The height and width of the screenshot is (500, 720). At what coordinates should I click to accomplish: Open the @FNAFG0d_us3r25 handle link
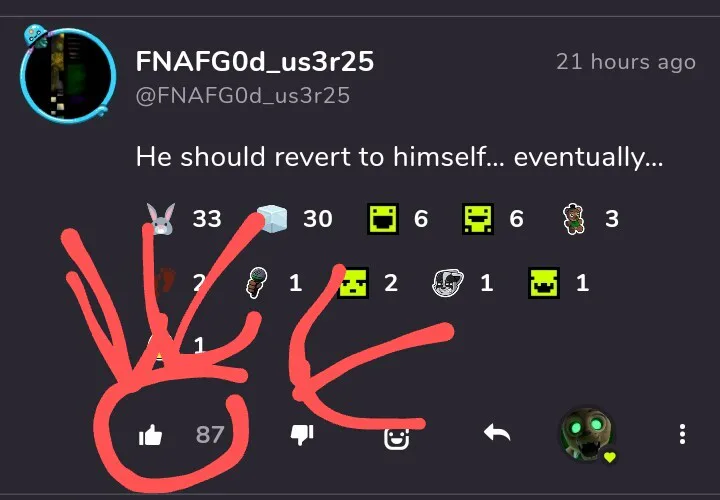(x=243, y=96)
